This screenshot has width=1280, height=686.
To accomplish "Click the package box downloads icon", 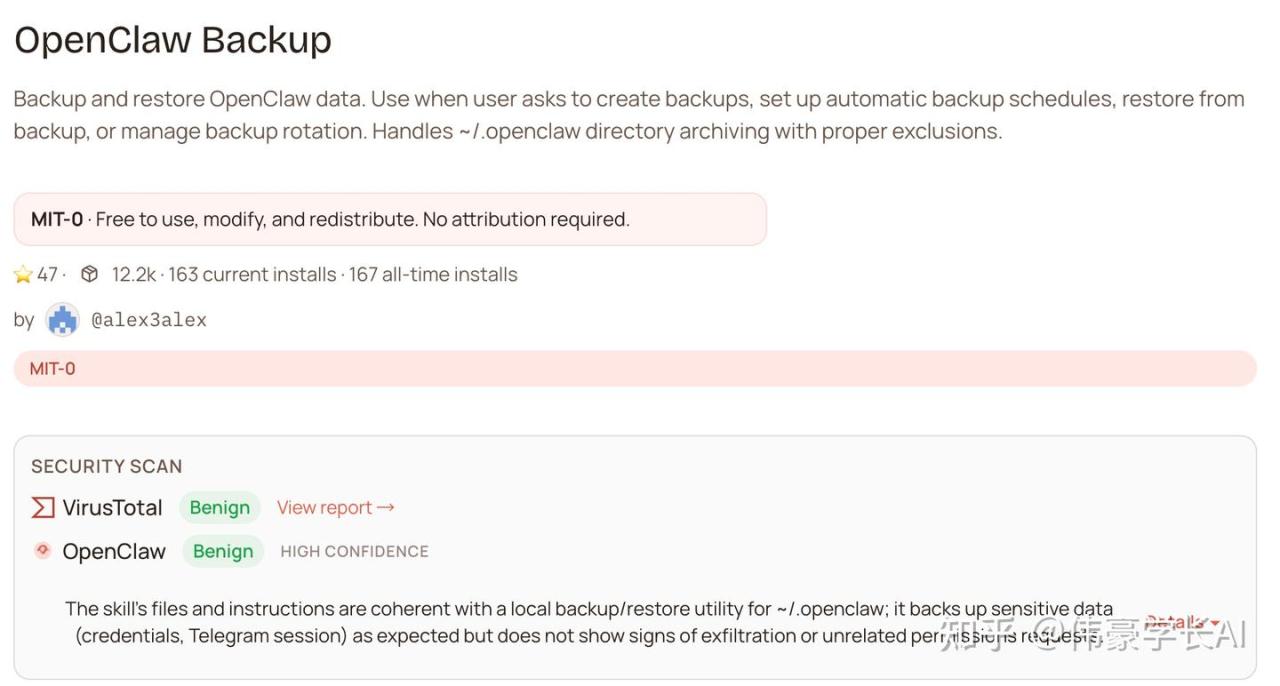I will click(89, 274).
